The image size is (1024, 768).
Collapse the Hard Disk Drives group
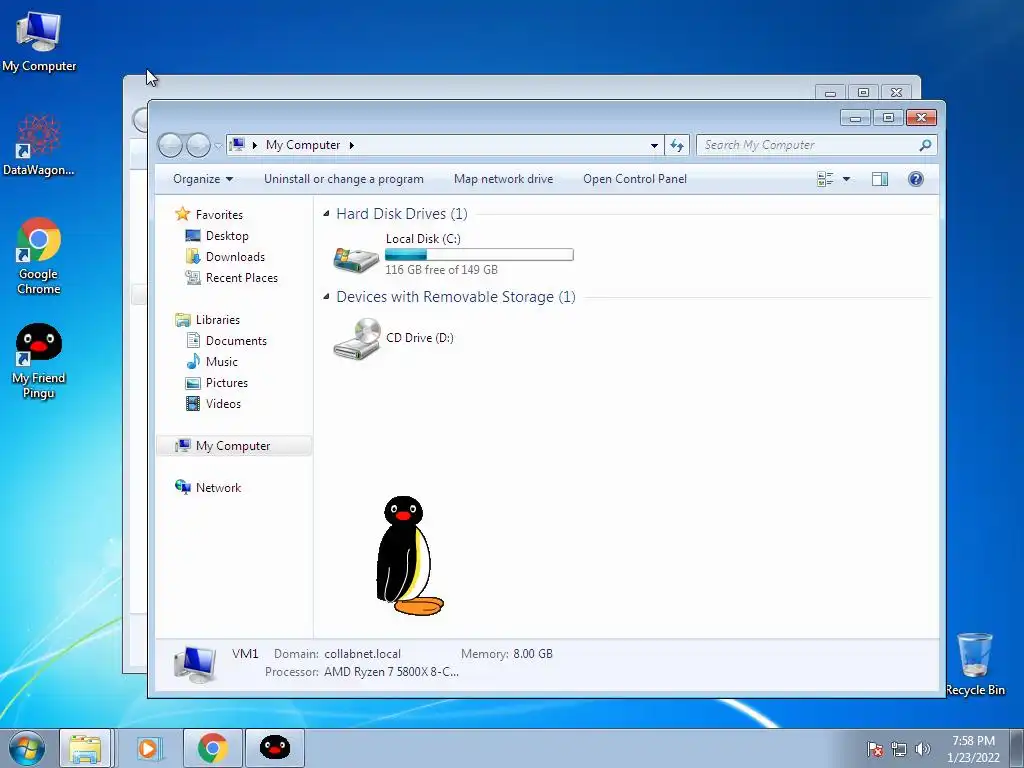pos(326,214)
